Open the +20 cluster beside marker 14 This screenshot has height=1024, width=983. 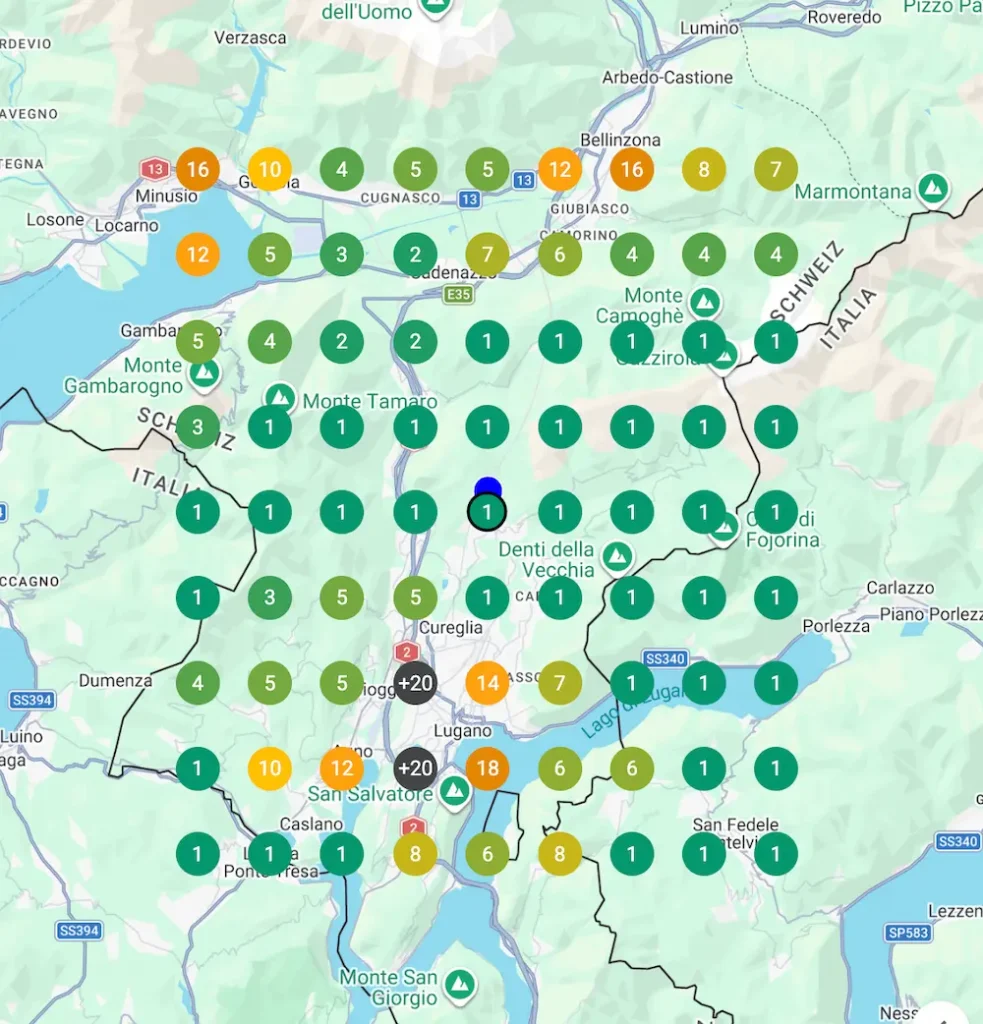[x=415, y=683]
